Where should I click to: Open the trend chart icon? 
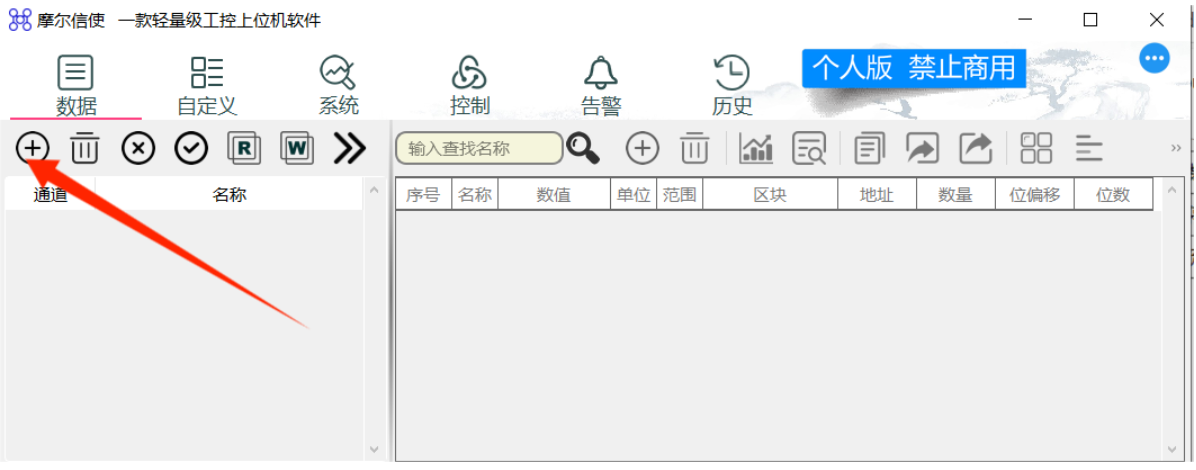click(756, 149)
